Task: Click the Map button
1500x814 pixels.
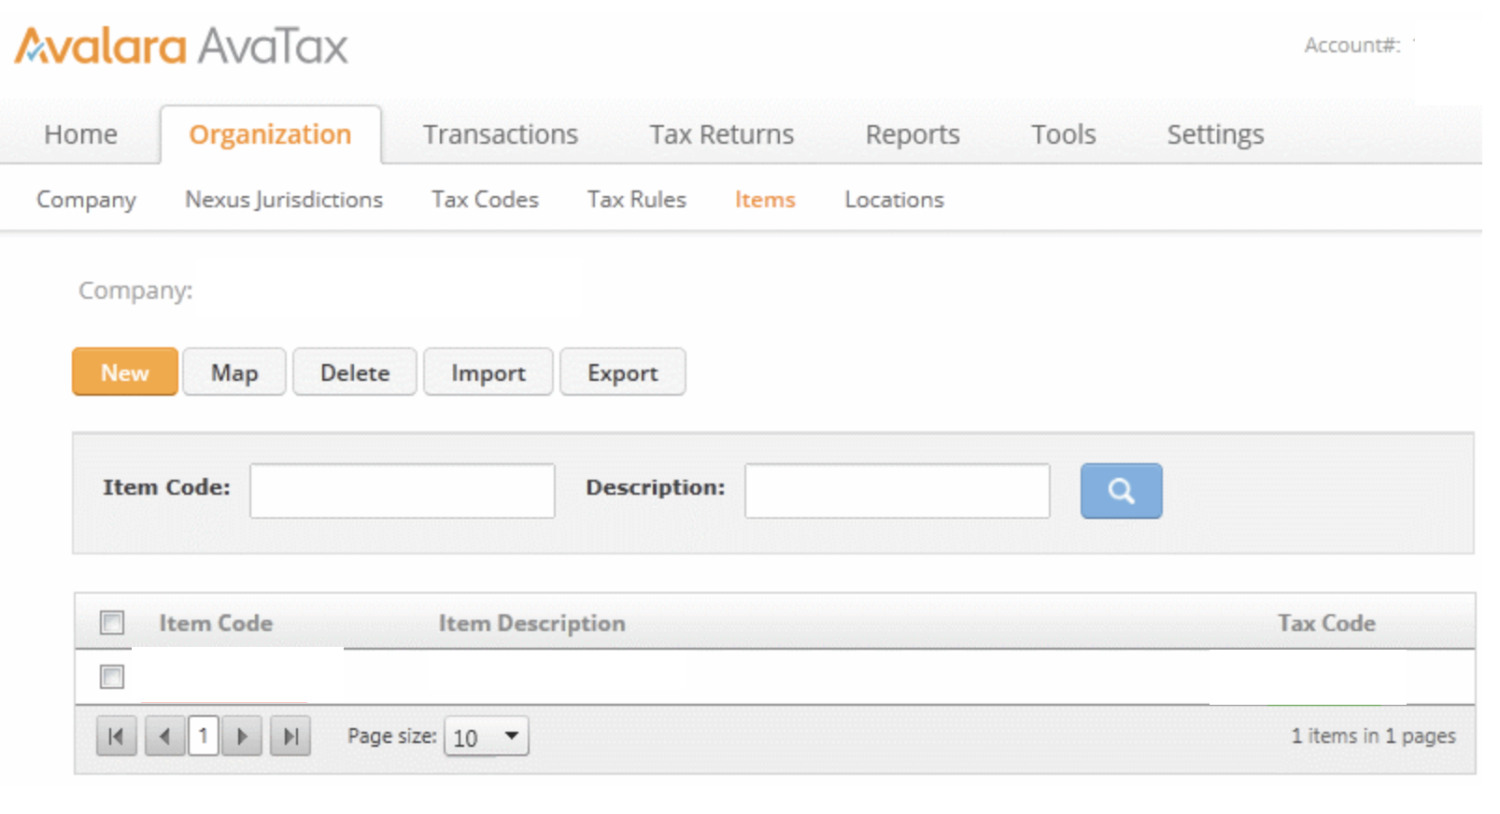Action: [x=234, y=371]
